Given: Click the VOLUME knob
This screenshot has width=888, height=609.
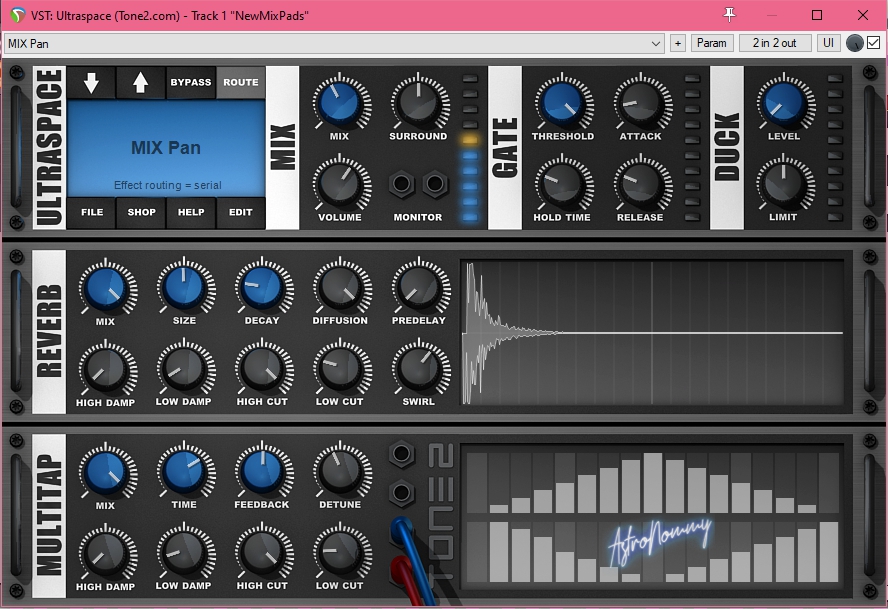Looking at the screenshot, I should pos(339,185).
